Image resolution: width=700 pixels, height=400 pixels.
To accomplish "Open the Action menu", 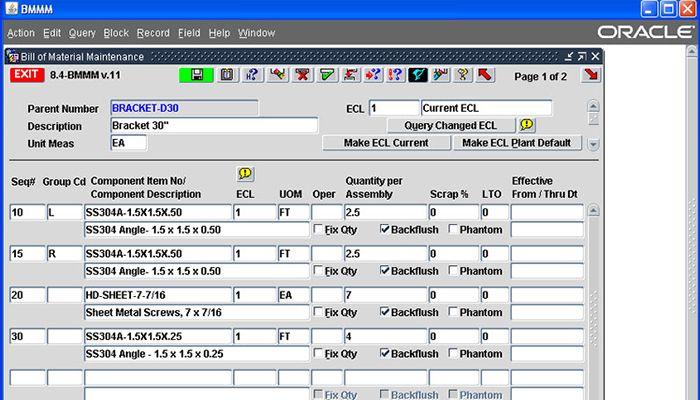I will [21, 33].
